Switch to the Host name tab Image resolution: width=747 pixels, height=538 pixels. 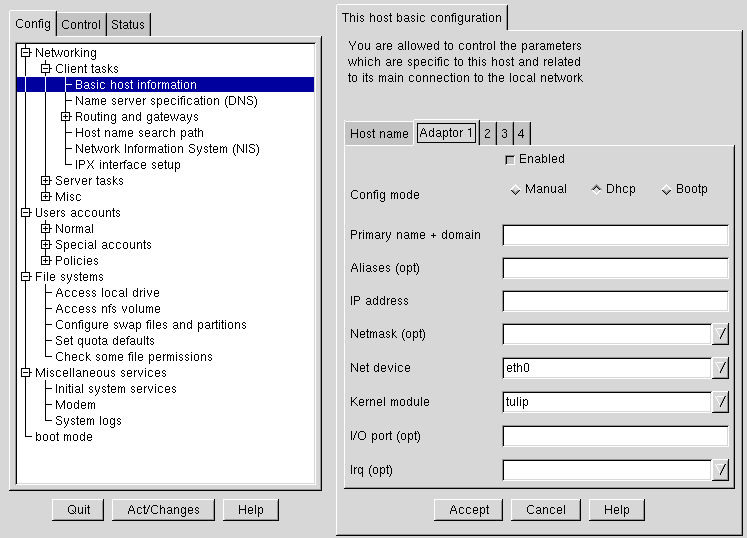(x=379, y=134)
